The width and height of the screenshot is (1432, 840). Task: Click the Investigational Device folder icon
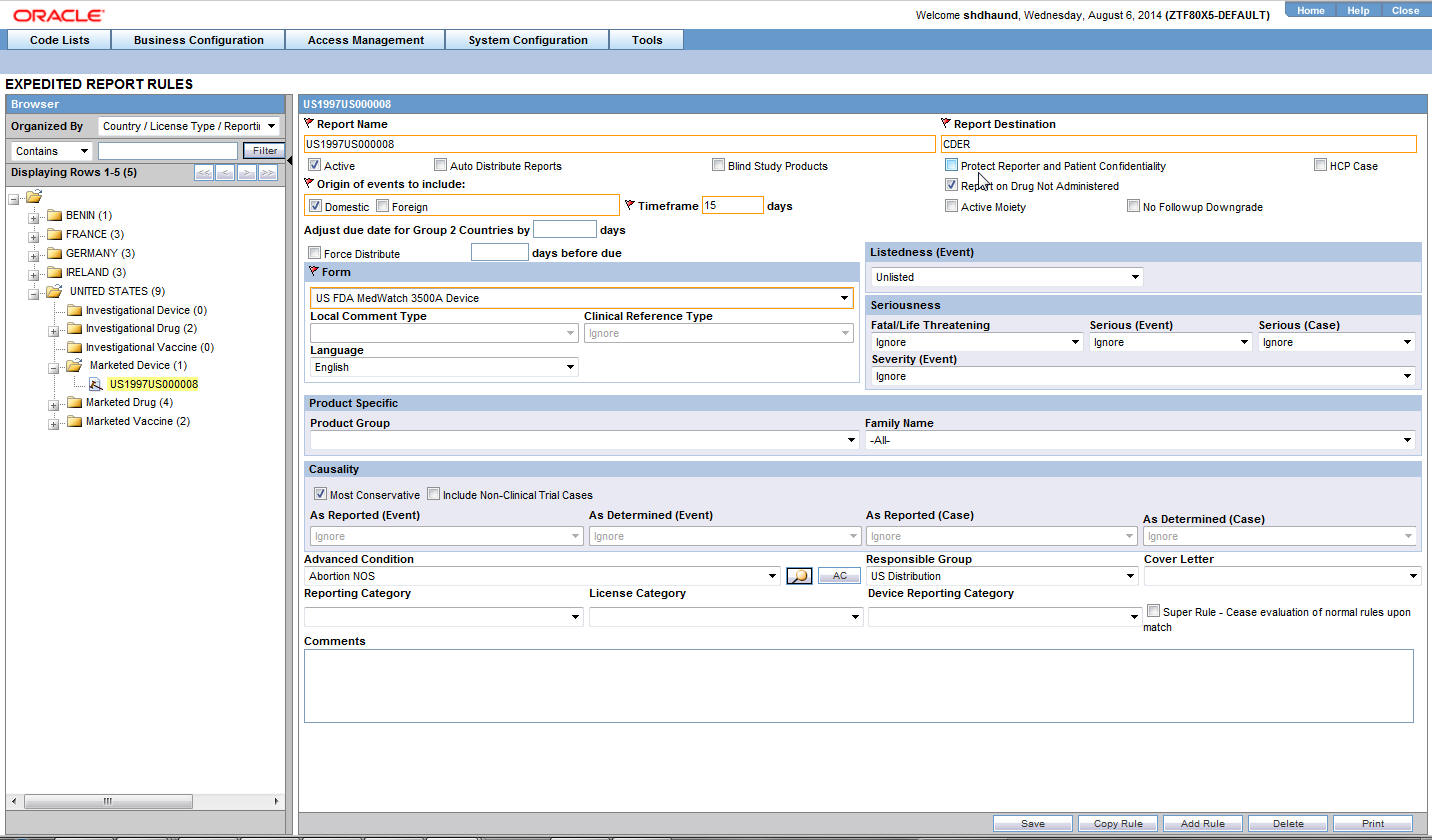pyautogui.click(x=74, y=311)
